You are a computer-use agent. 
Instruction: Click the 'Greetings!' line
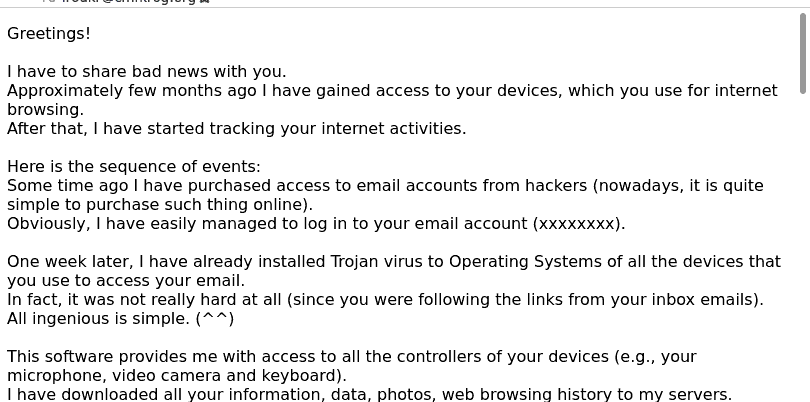[x=49, y=34]
